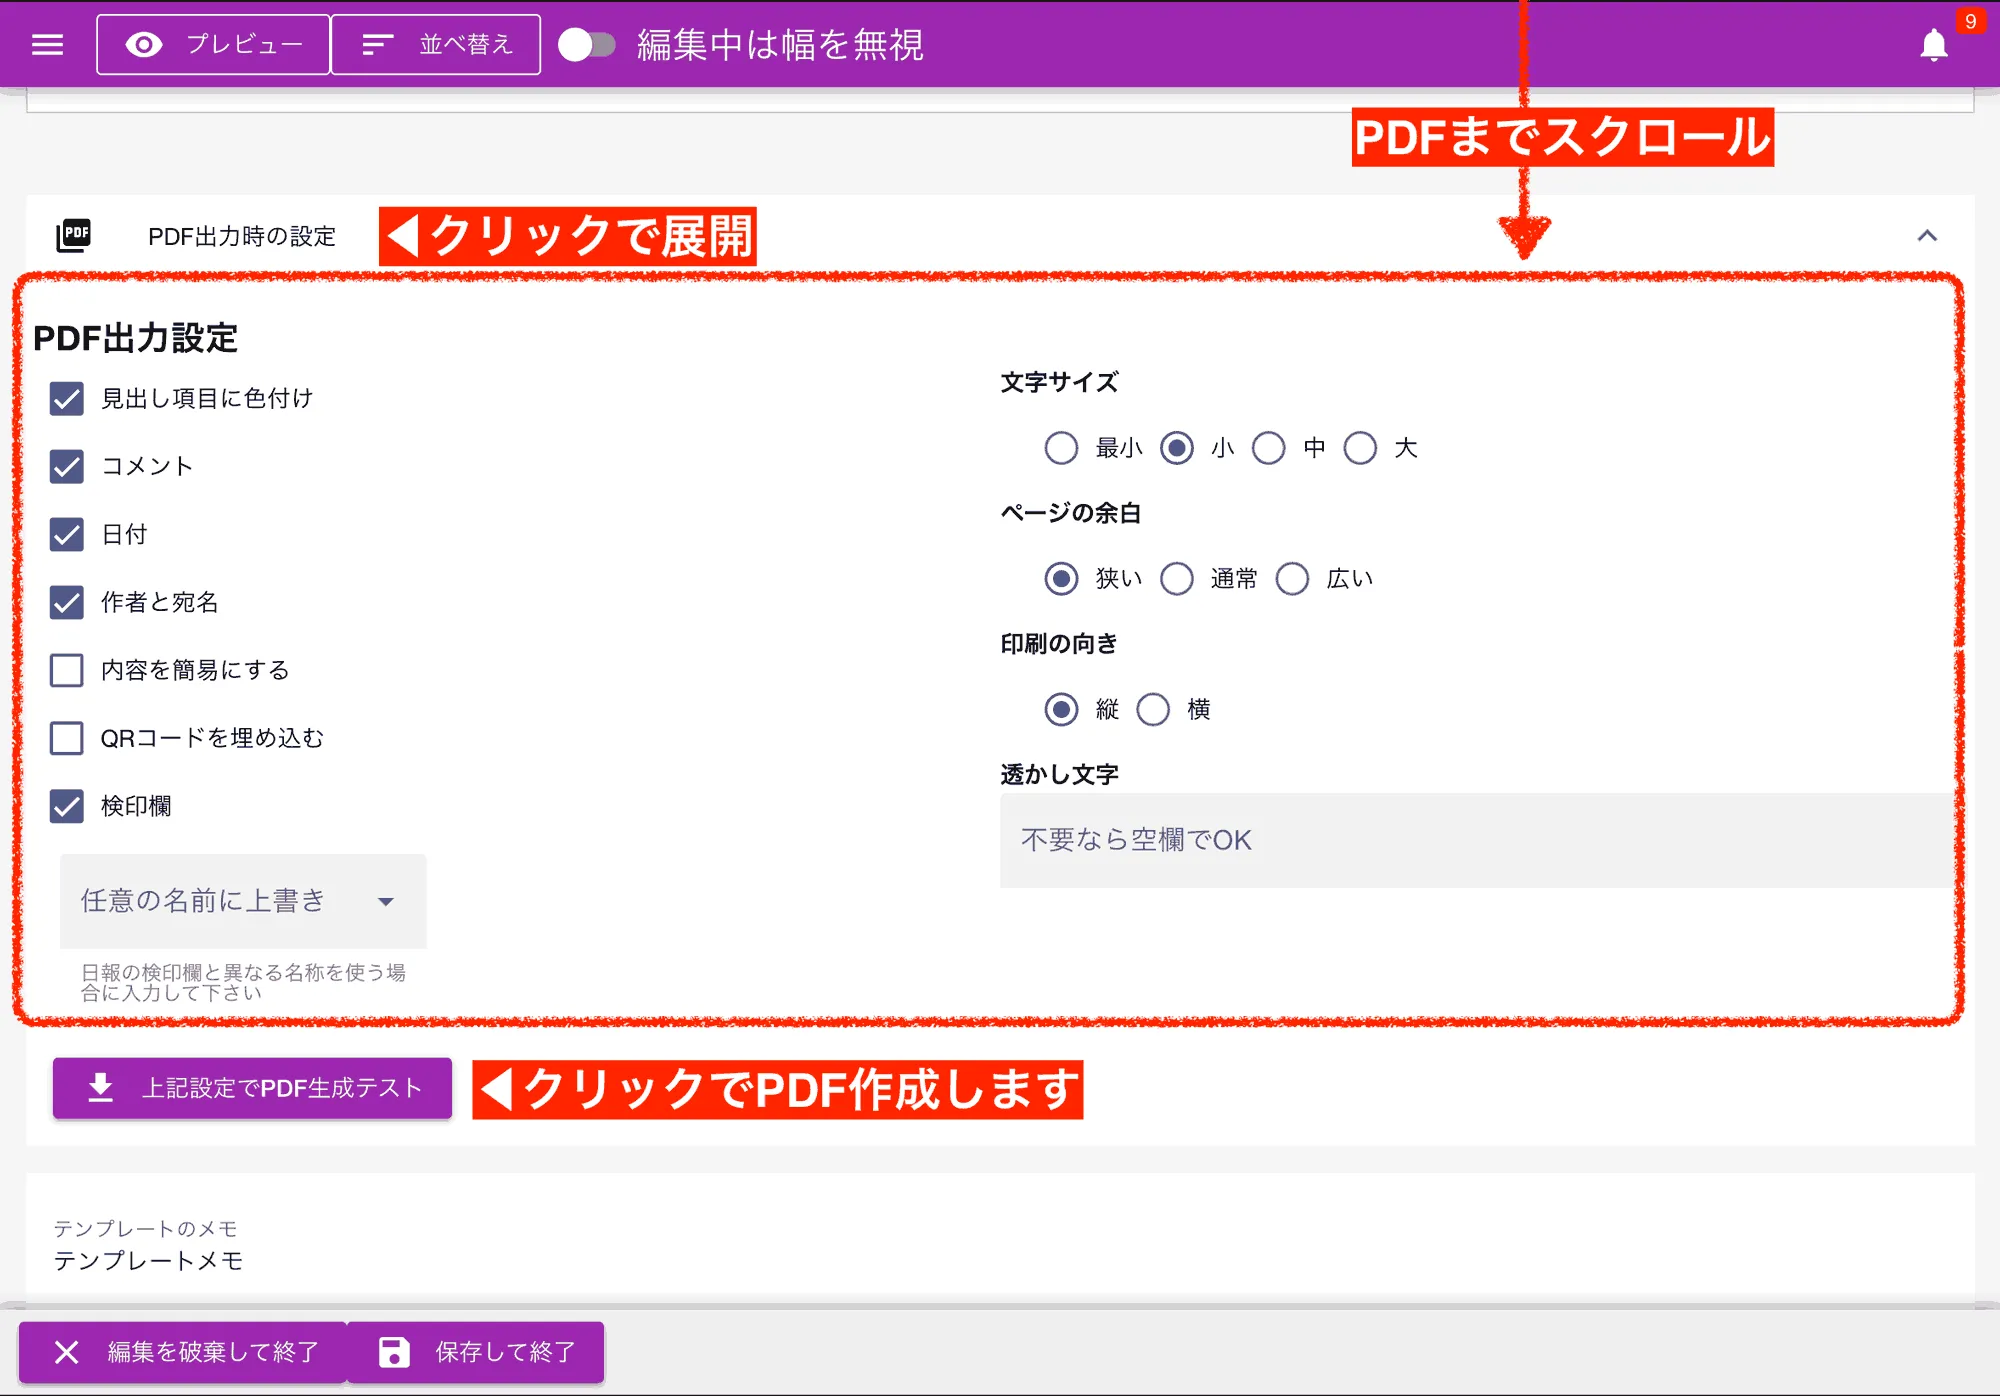Screen dimensions: 2000x1396
Task: Open the hamburger navigation menu
Action: [x=46, y=44]
